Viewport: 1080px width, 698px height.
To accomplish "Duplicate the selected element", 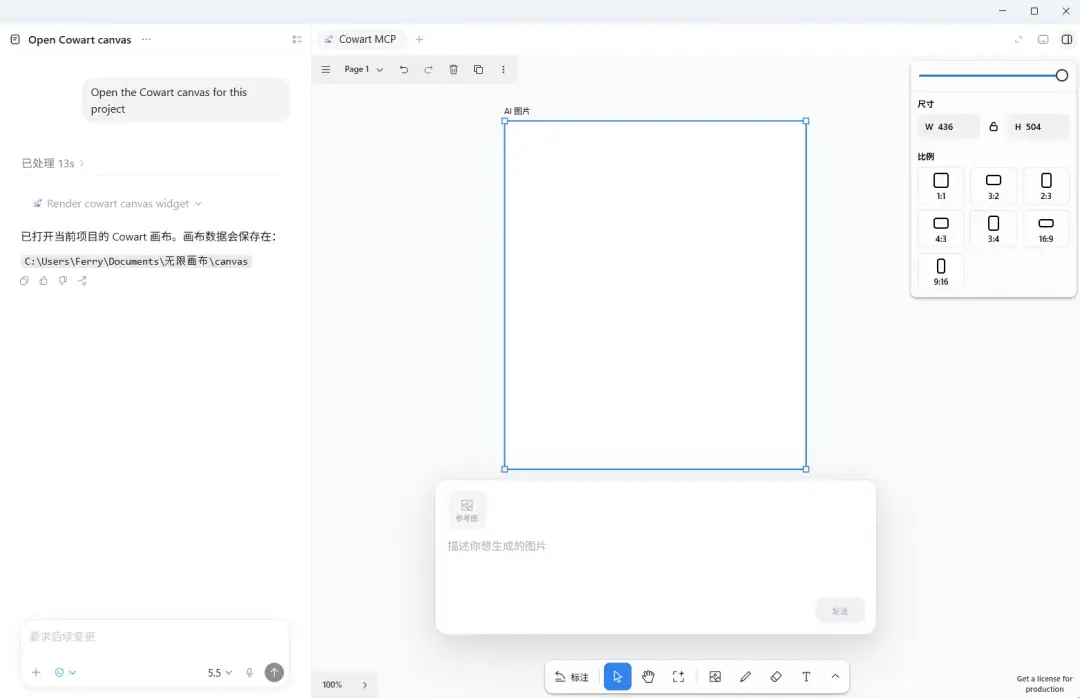I will (478, 70).
